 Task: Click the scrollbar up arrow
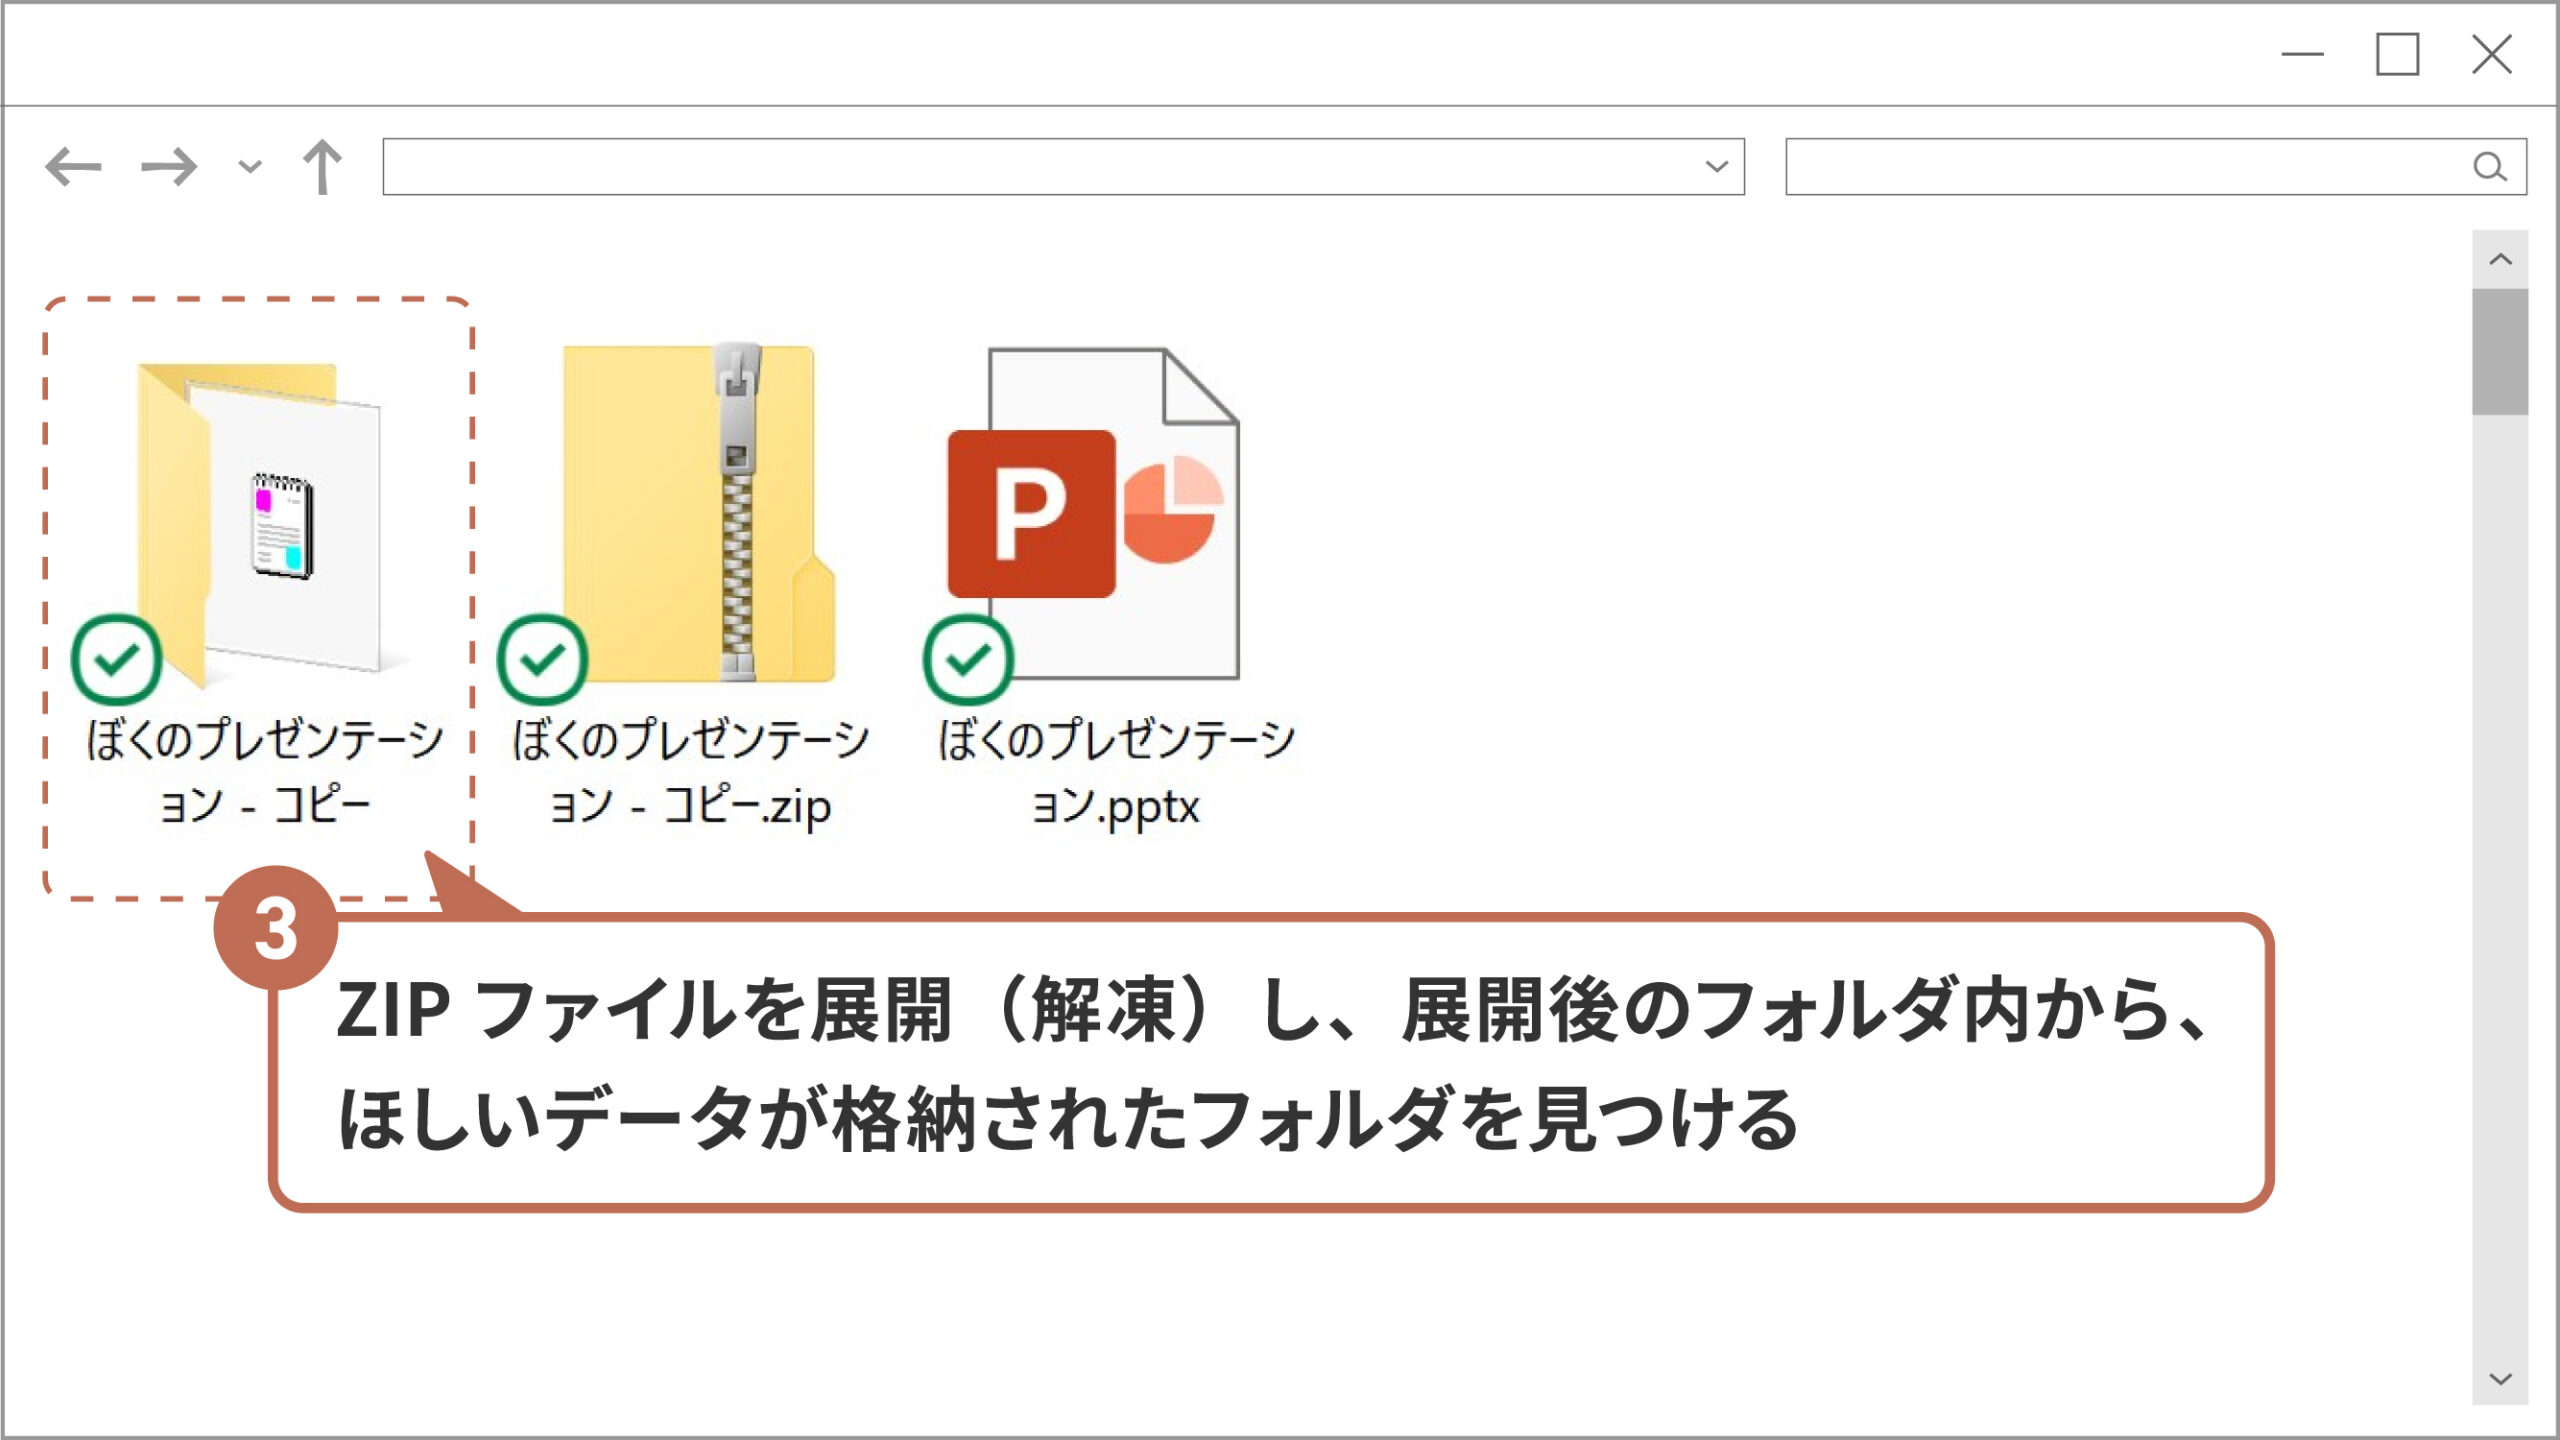[2500, 260]
